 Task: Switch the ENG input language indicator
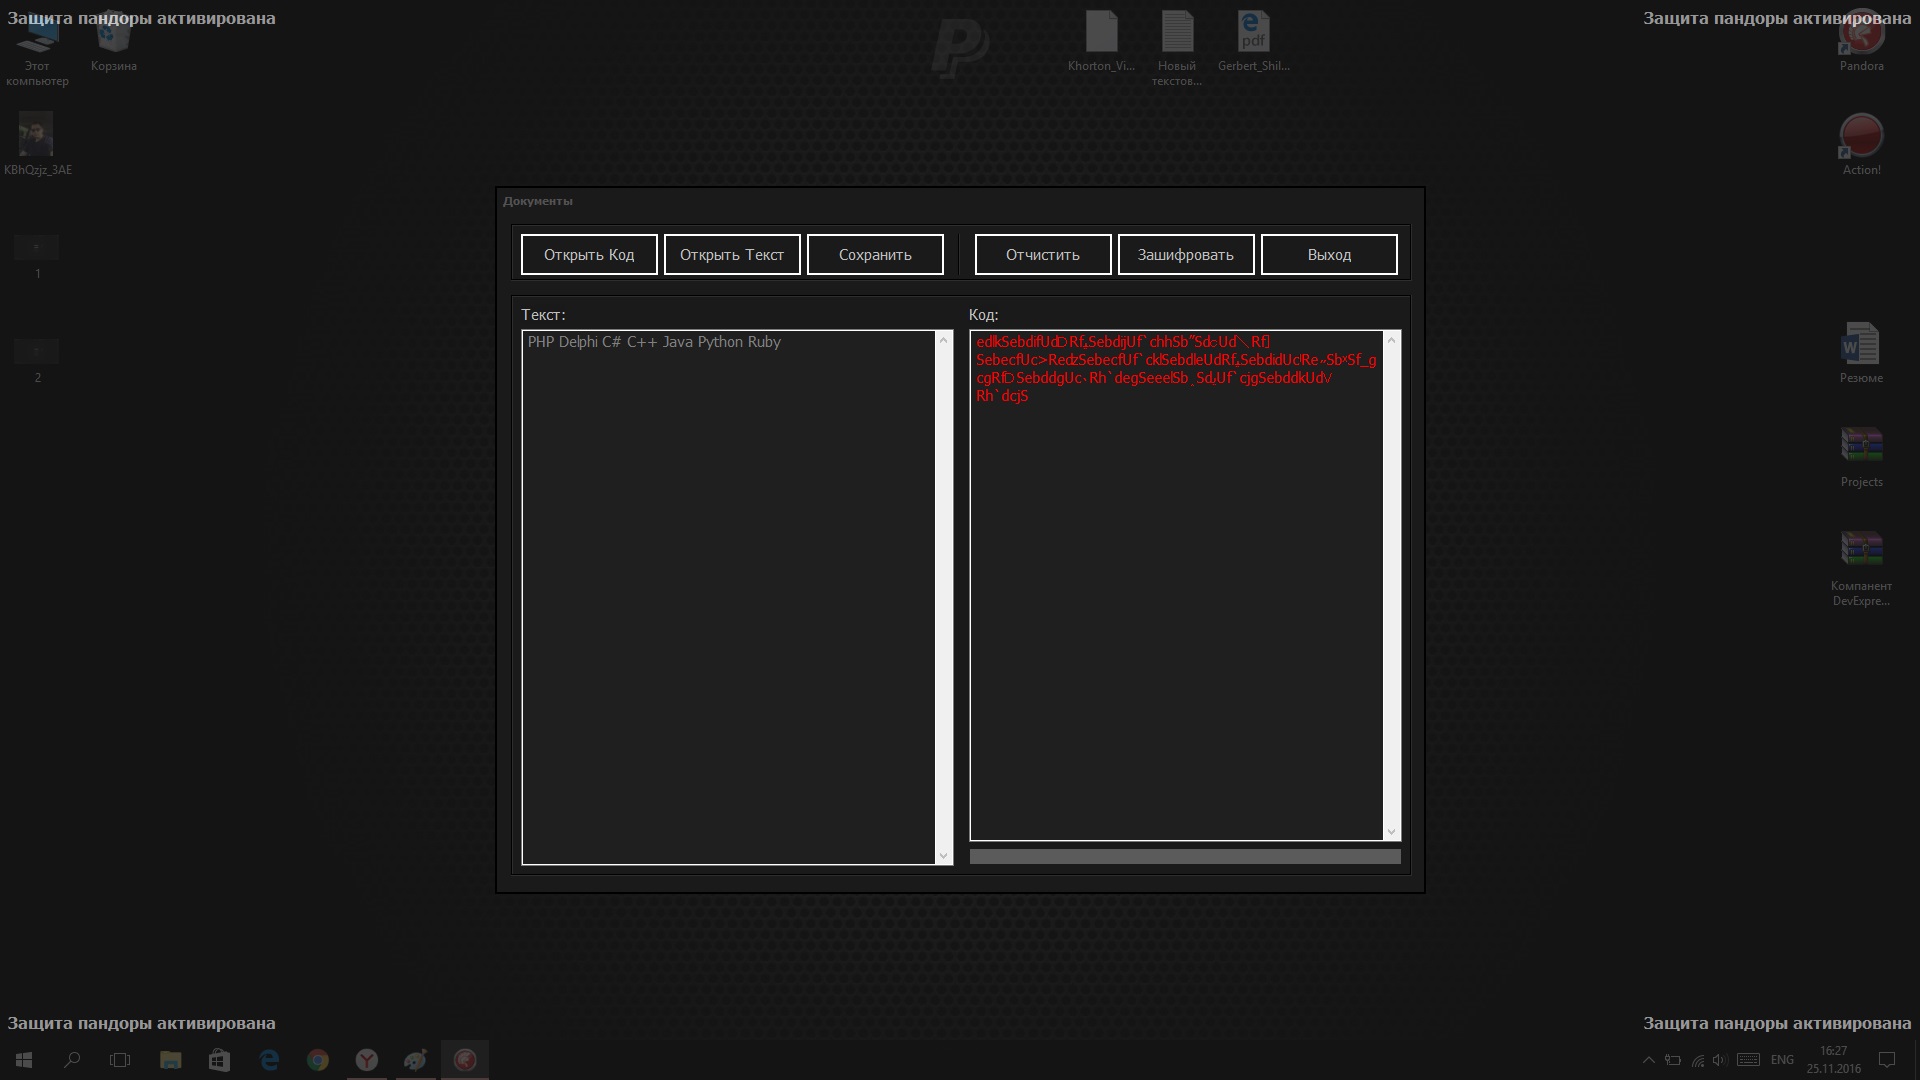pos(1782,1060)
